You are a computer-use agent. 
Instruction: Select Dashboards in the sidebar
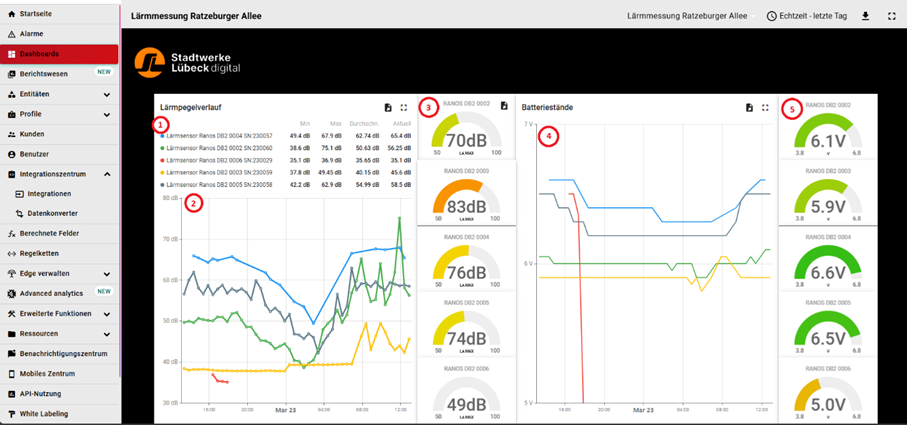coord(39,54)
